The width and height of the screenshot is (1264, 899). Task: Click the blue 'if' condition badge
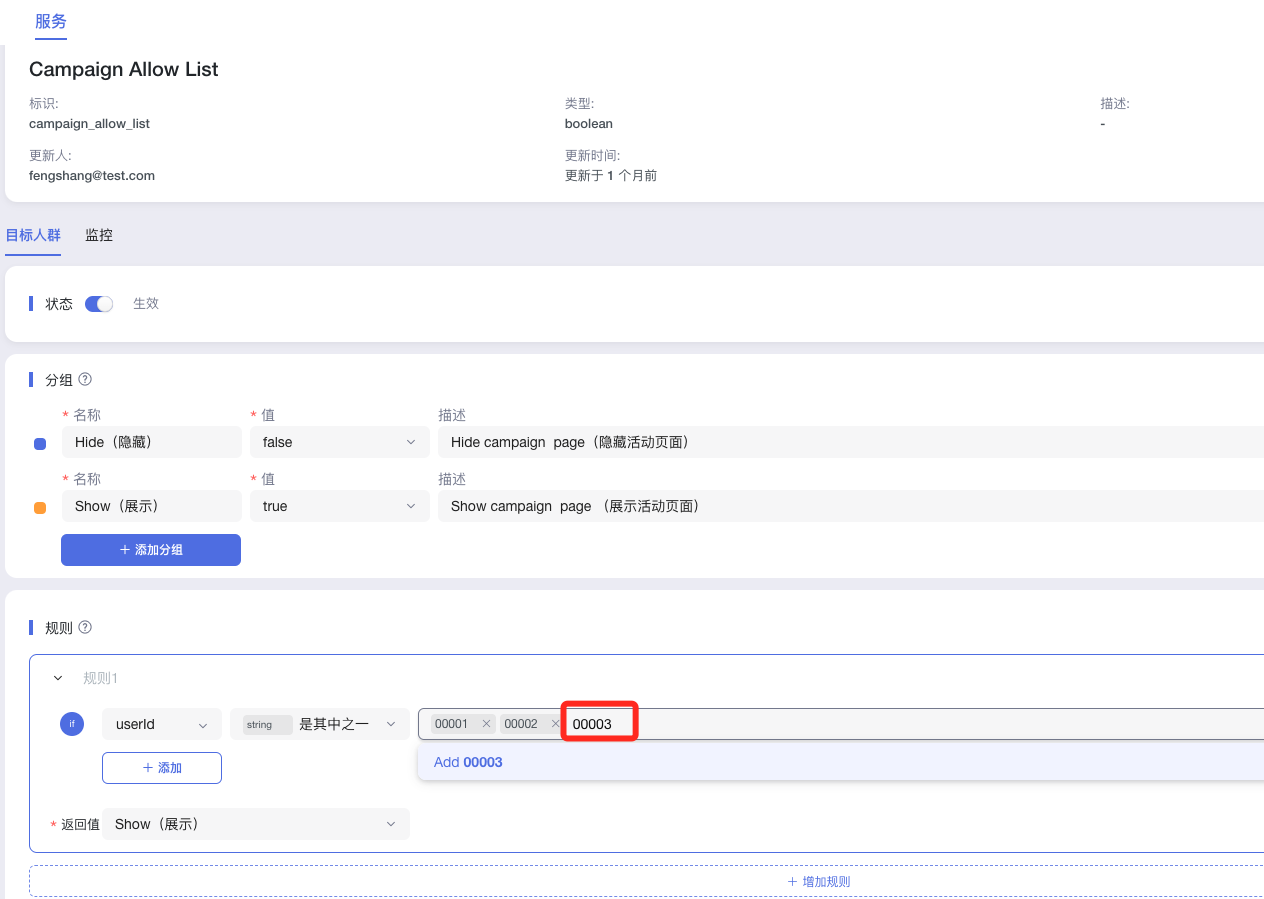72,724
